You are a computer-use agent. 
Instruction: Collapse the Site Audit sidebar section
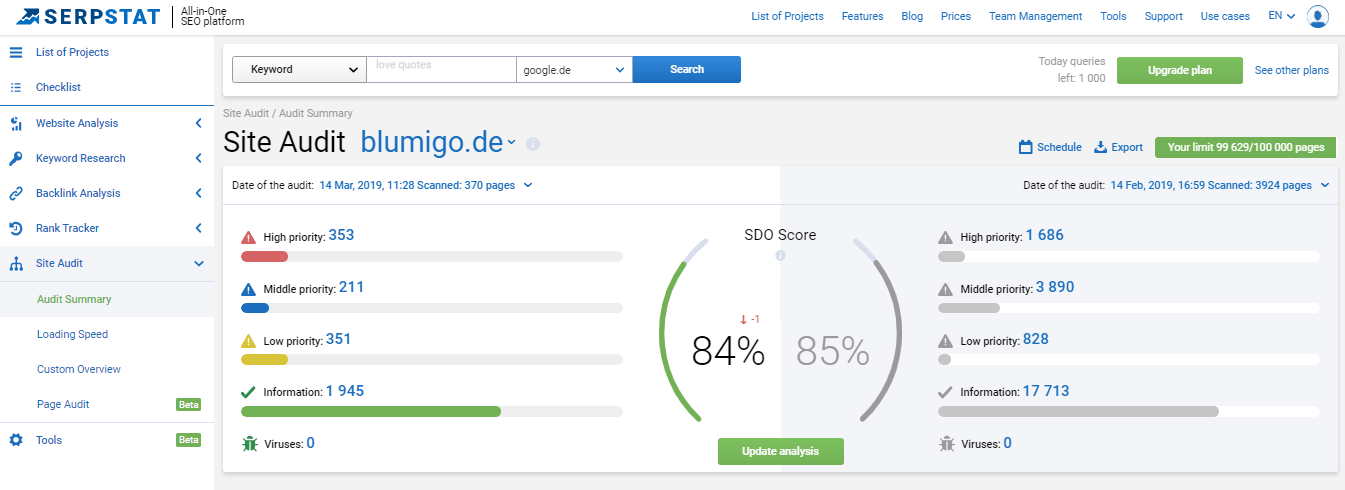(199, 264)
